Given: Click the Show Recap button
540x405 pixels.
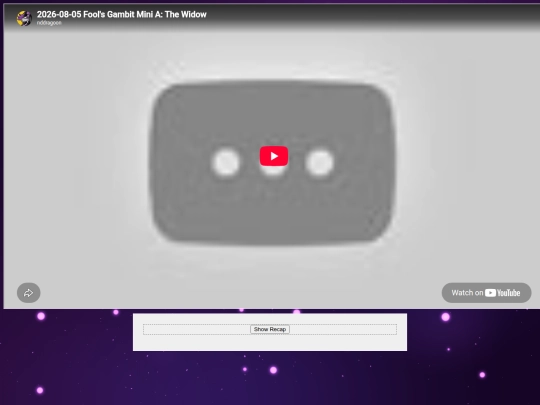Looking at the screenshot, I should coord(270,329).
